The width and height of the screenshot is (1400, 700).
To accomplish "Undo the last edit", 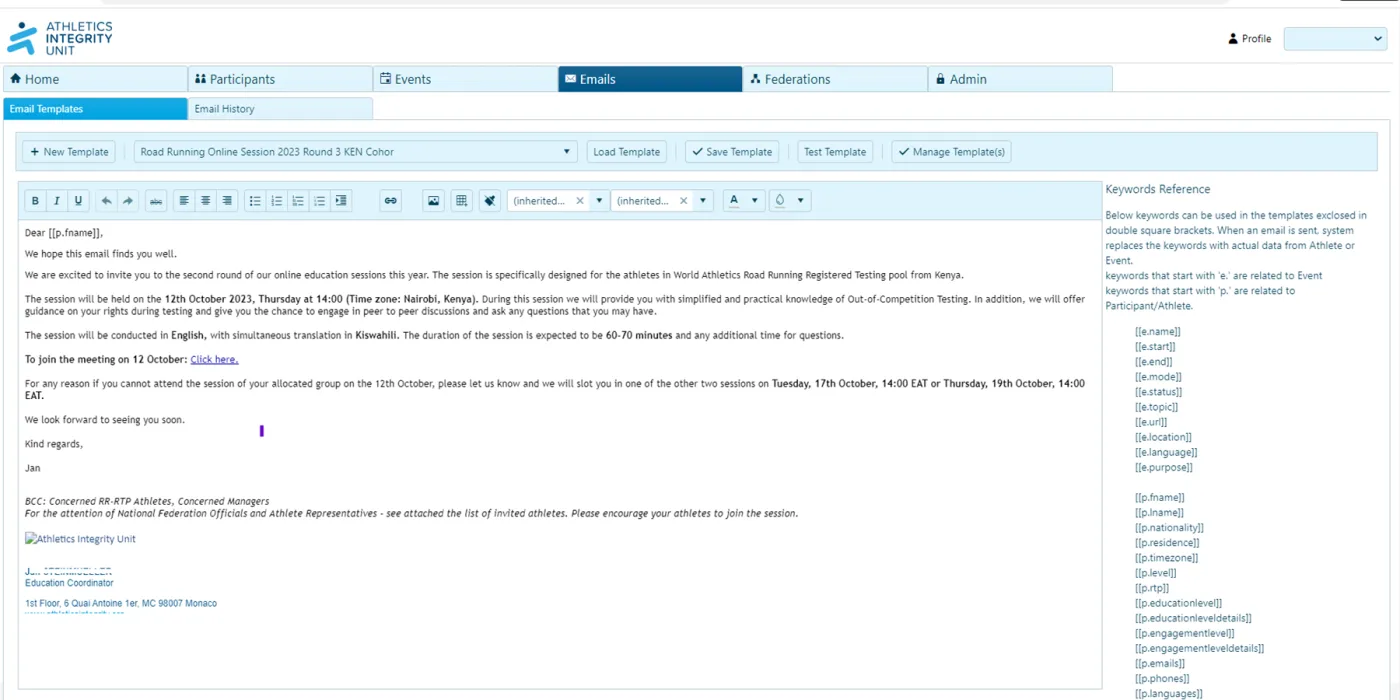I will coord(106,201).
